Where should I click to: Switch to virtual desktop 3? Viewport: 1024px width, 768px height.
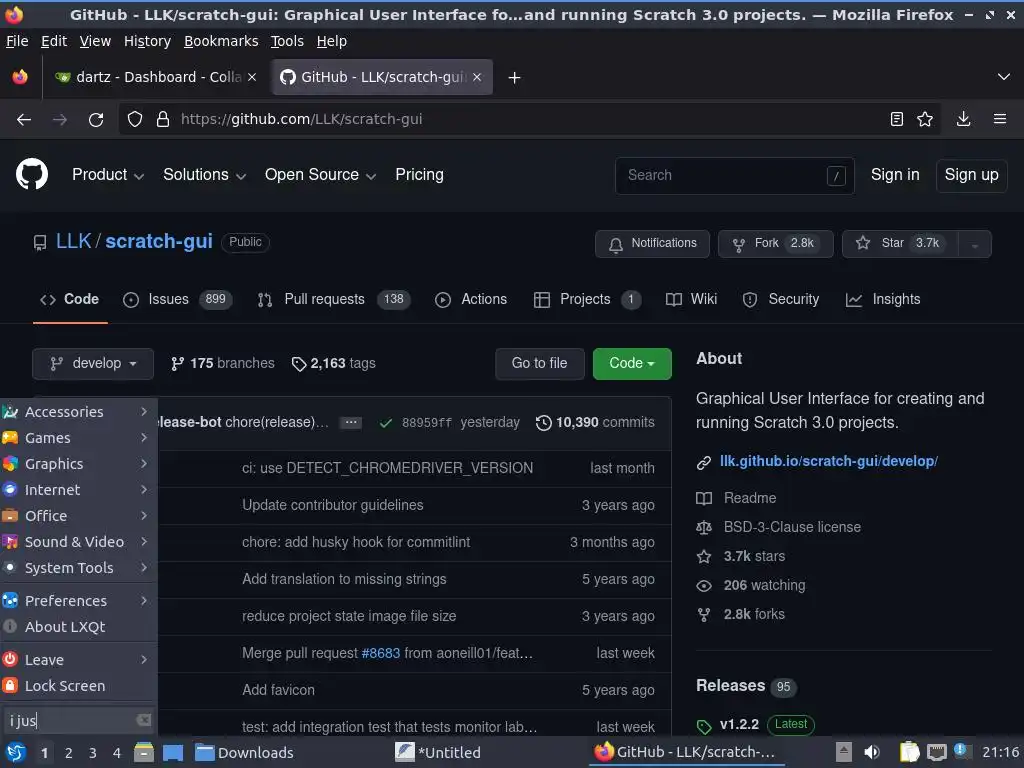pyautogui.click(x=93, y=753)
